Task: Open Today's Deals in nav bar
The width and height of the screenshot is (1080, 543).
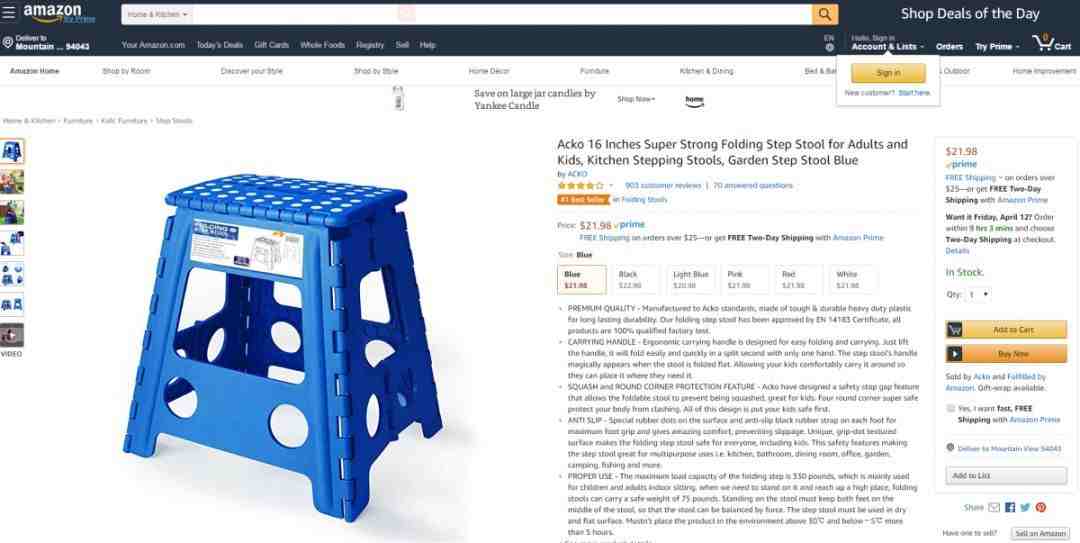Action: [x=220, y=45]
